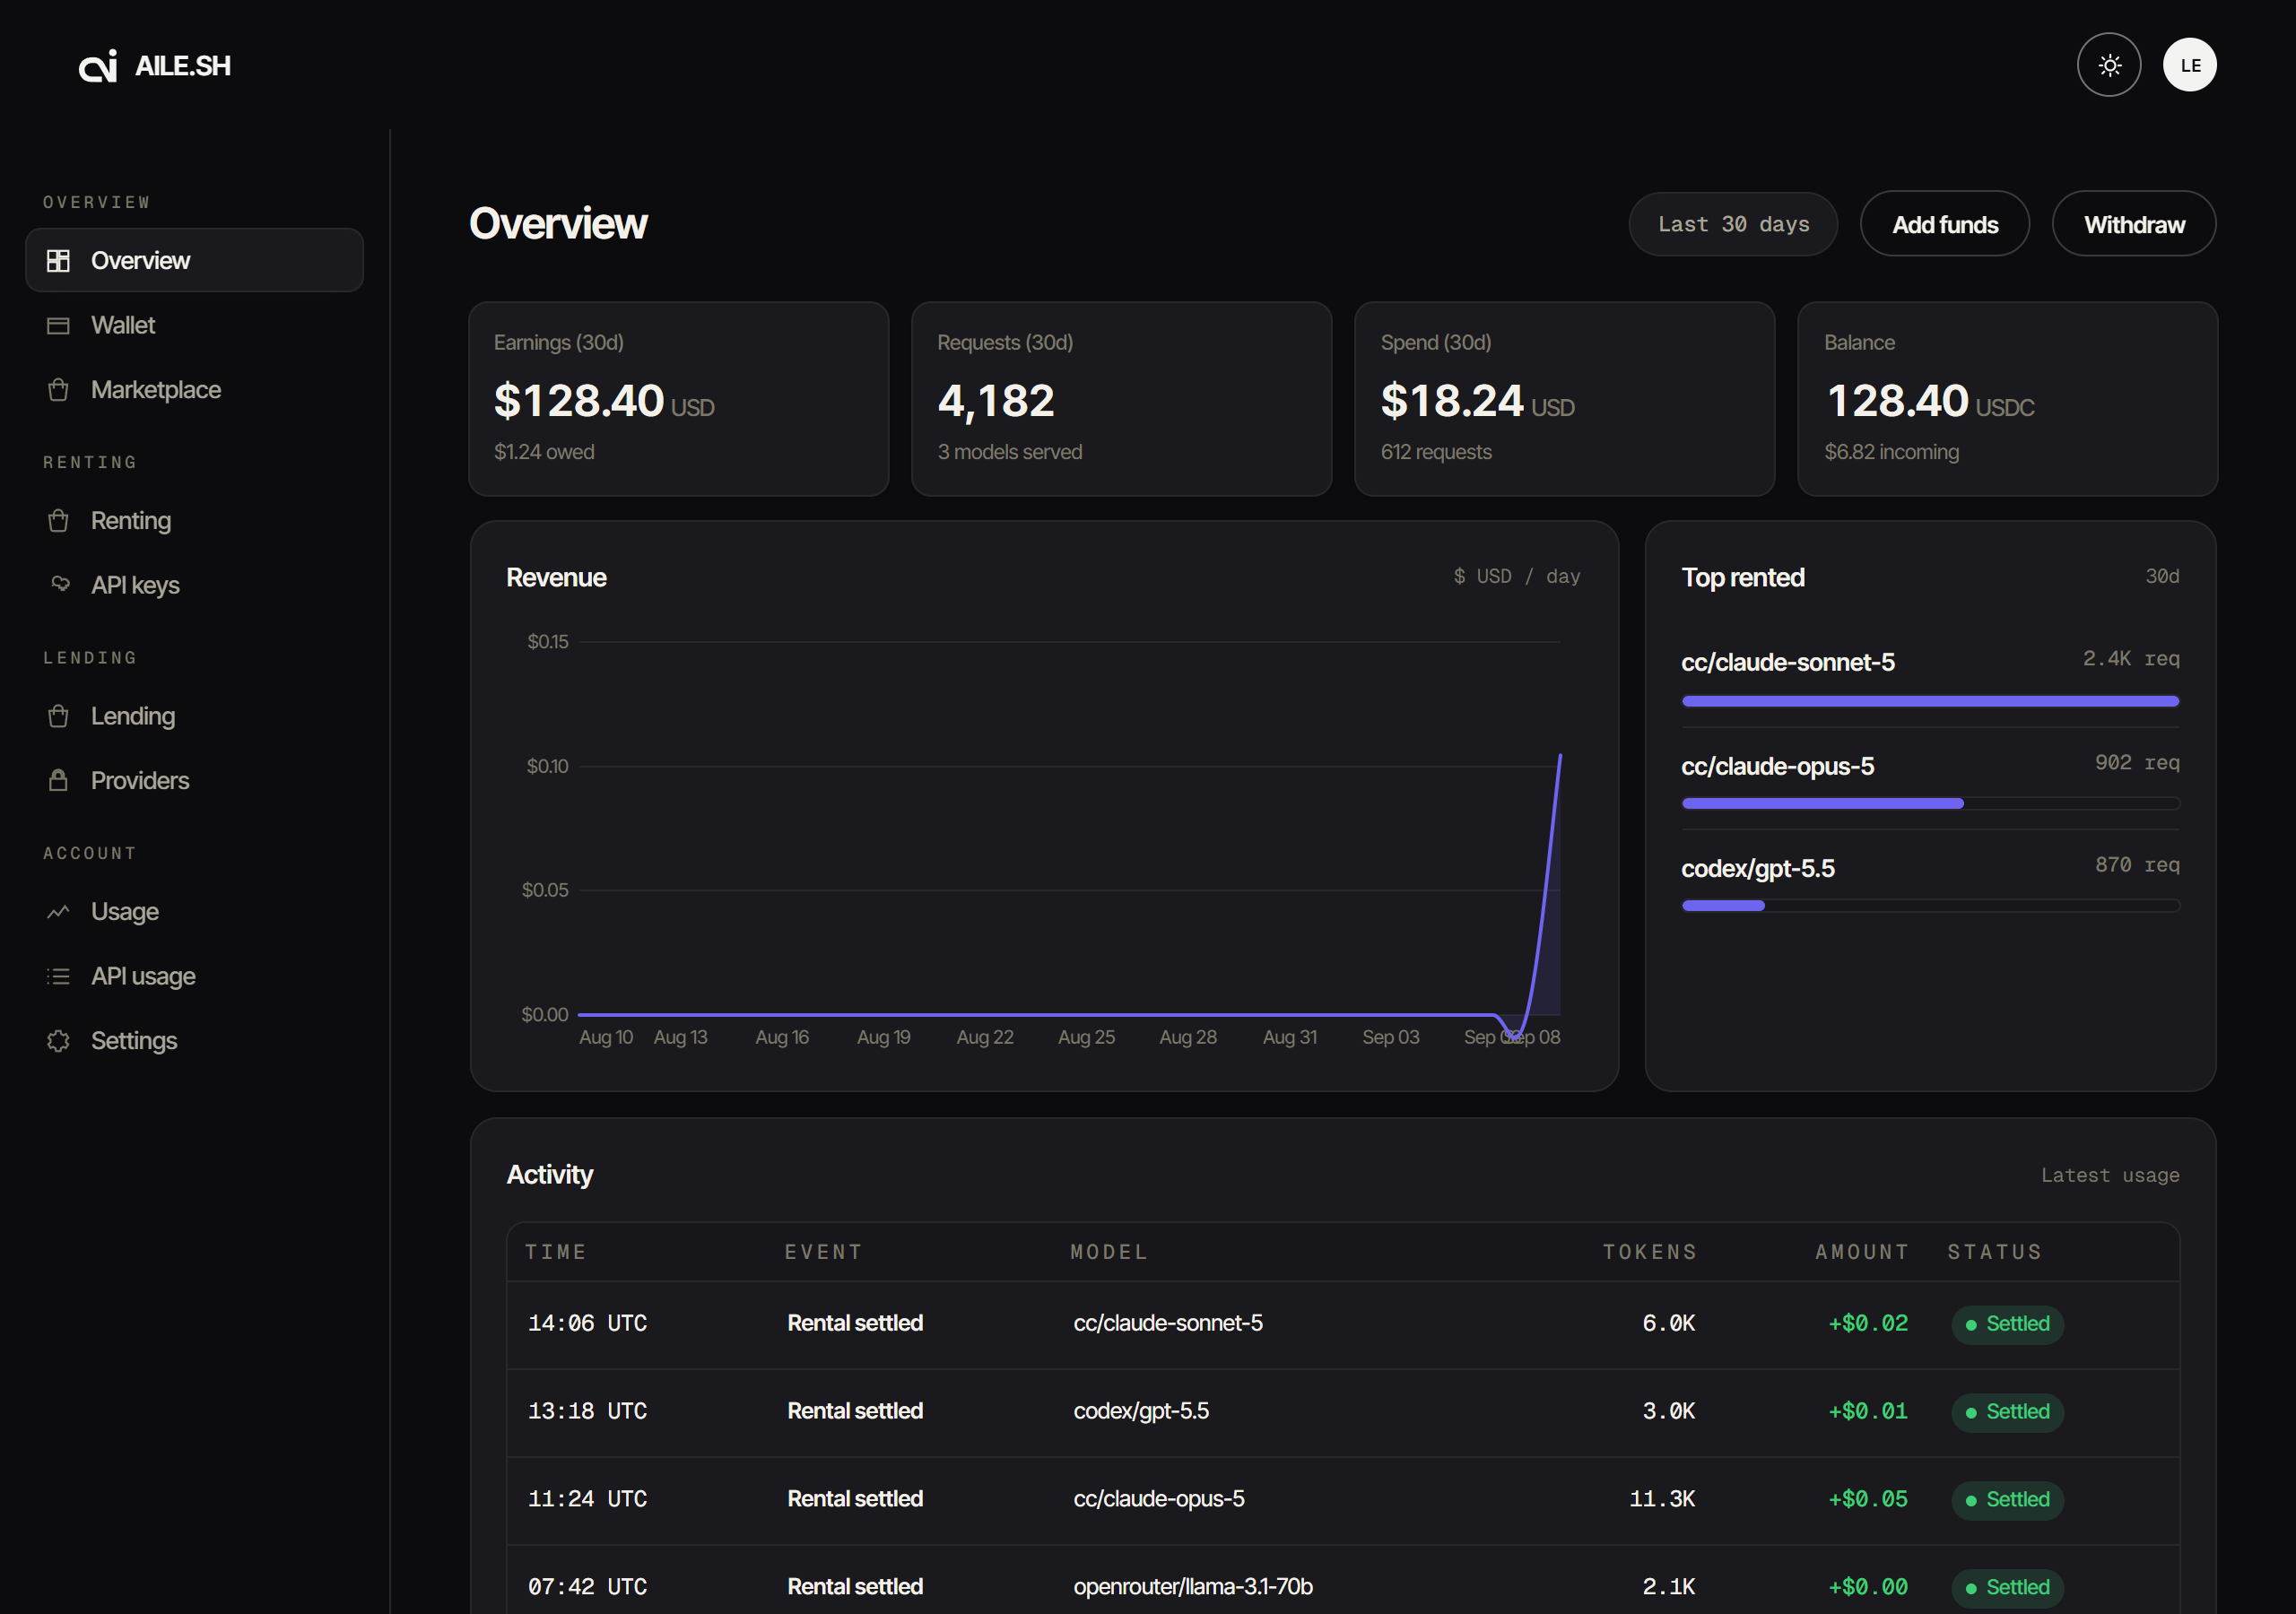Click the Settings gear icon
The width and height of the screenshot is (2296, 1614).
point(58,1041)
